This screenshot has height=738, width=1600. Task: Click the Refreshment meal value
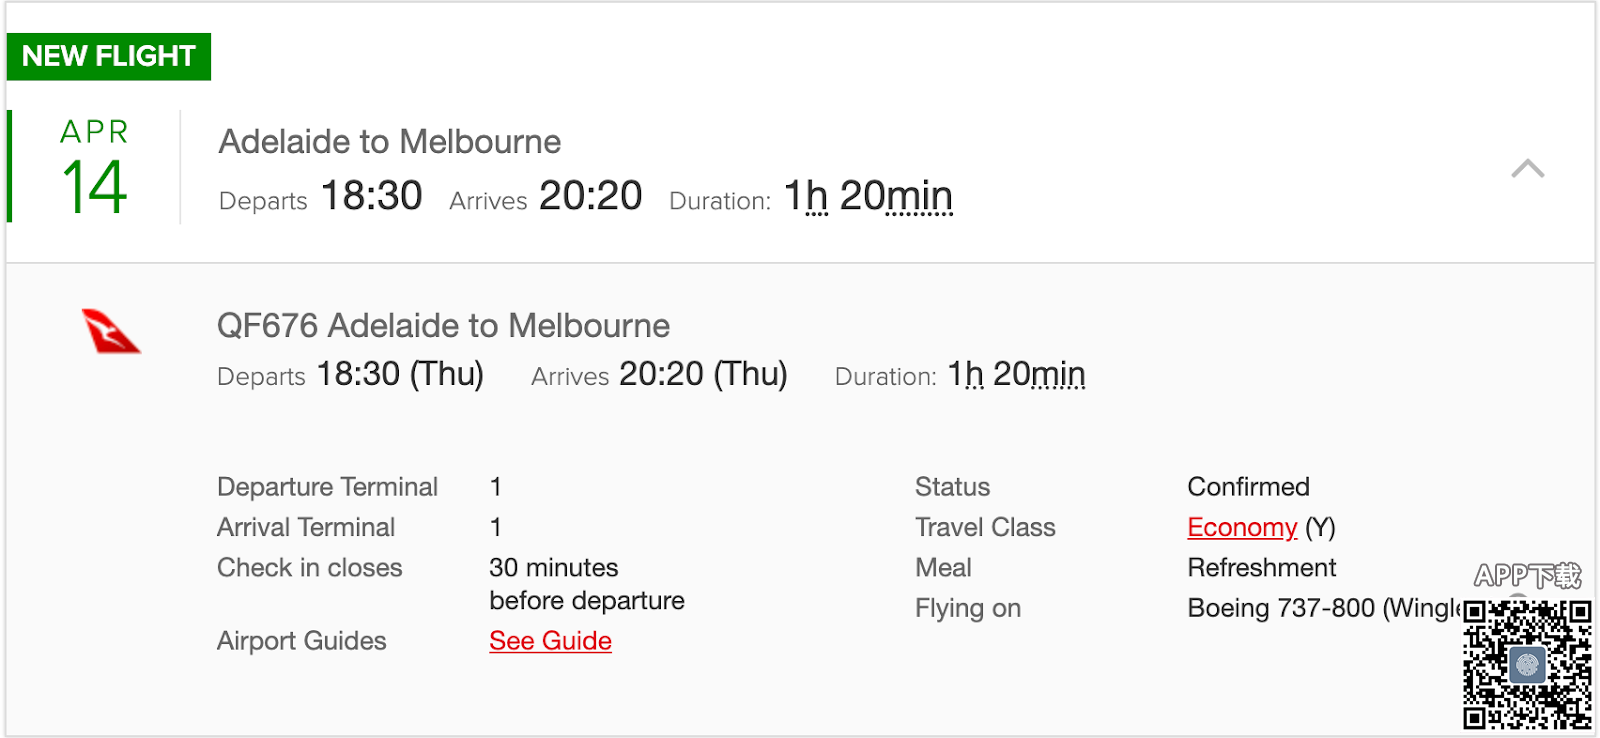point(1261,568)
